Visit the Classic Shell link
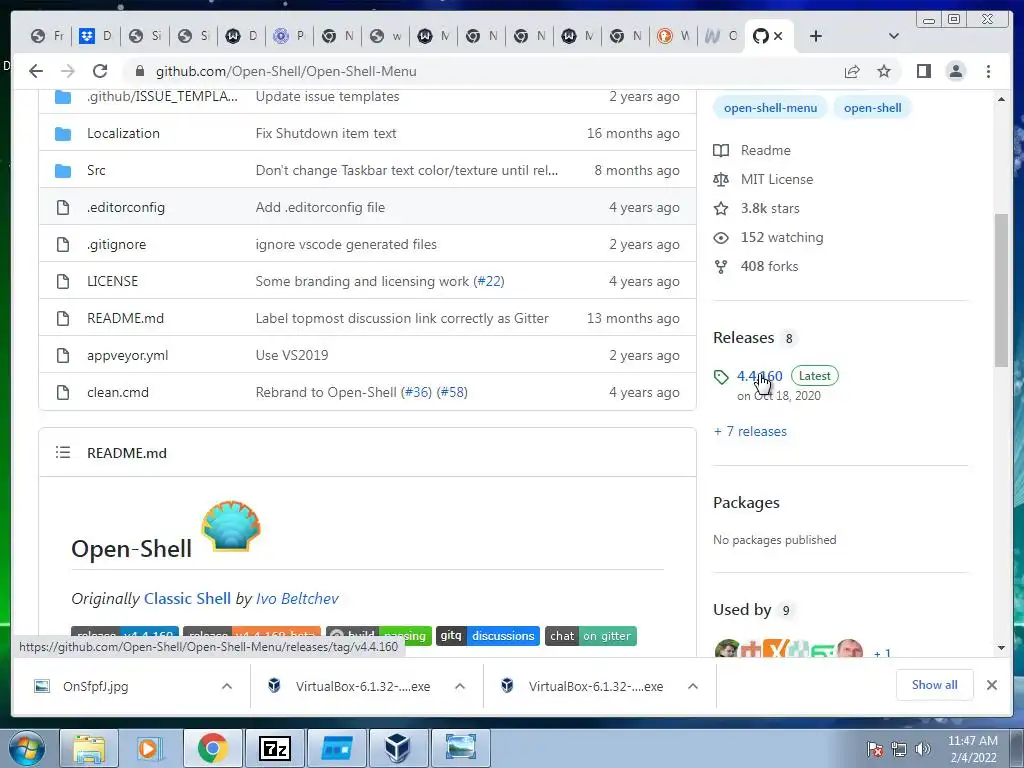The height and width of the screenshot is (768, 1024). [x=187, y=598]
